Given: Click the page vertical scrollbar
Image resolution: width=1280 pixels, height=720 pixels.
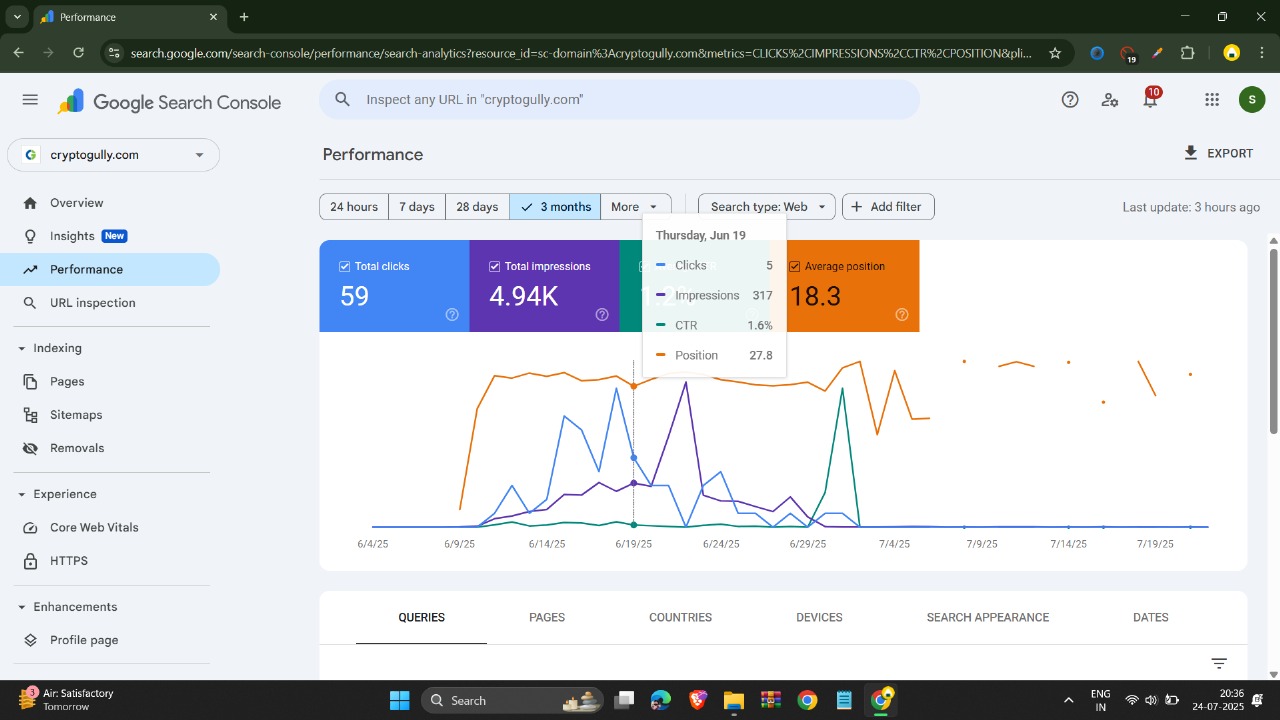Looking at the screenshot, I should [x=1273, y=340].
